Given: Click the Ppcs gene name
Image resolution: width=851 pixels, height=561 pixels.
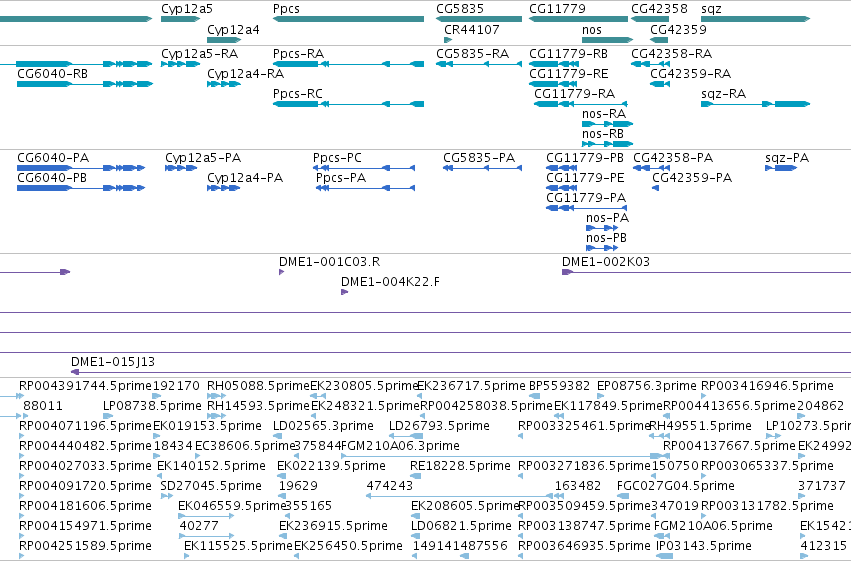Looking at the screenshot, I should point(286,9).
